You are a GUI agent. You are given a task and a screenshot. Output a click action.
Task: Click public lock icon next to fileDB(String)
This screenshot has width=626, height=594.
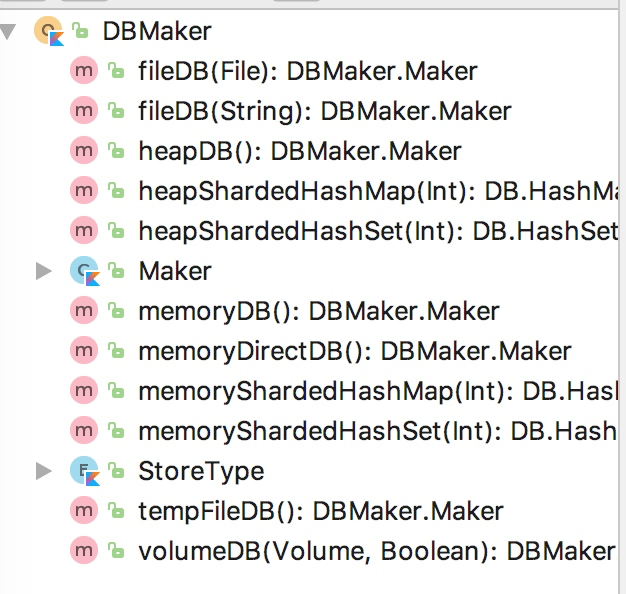[116, 110]
